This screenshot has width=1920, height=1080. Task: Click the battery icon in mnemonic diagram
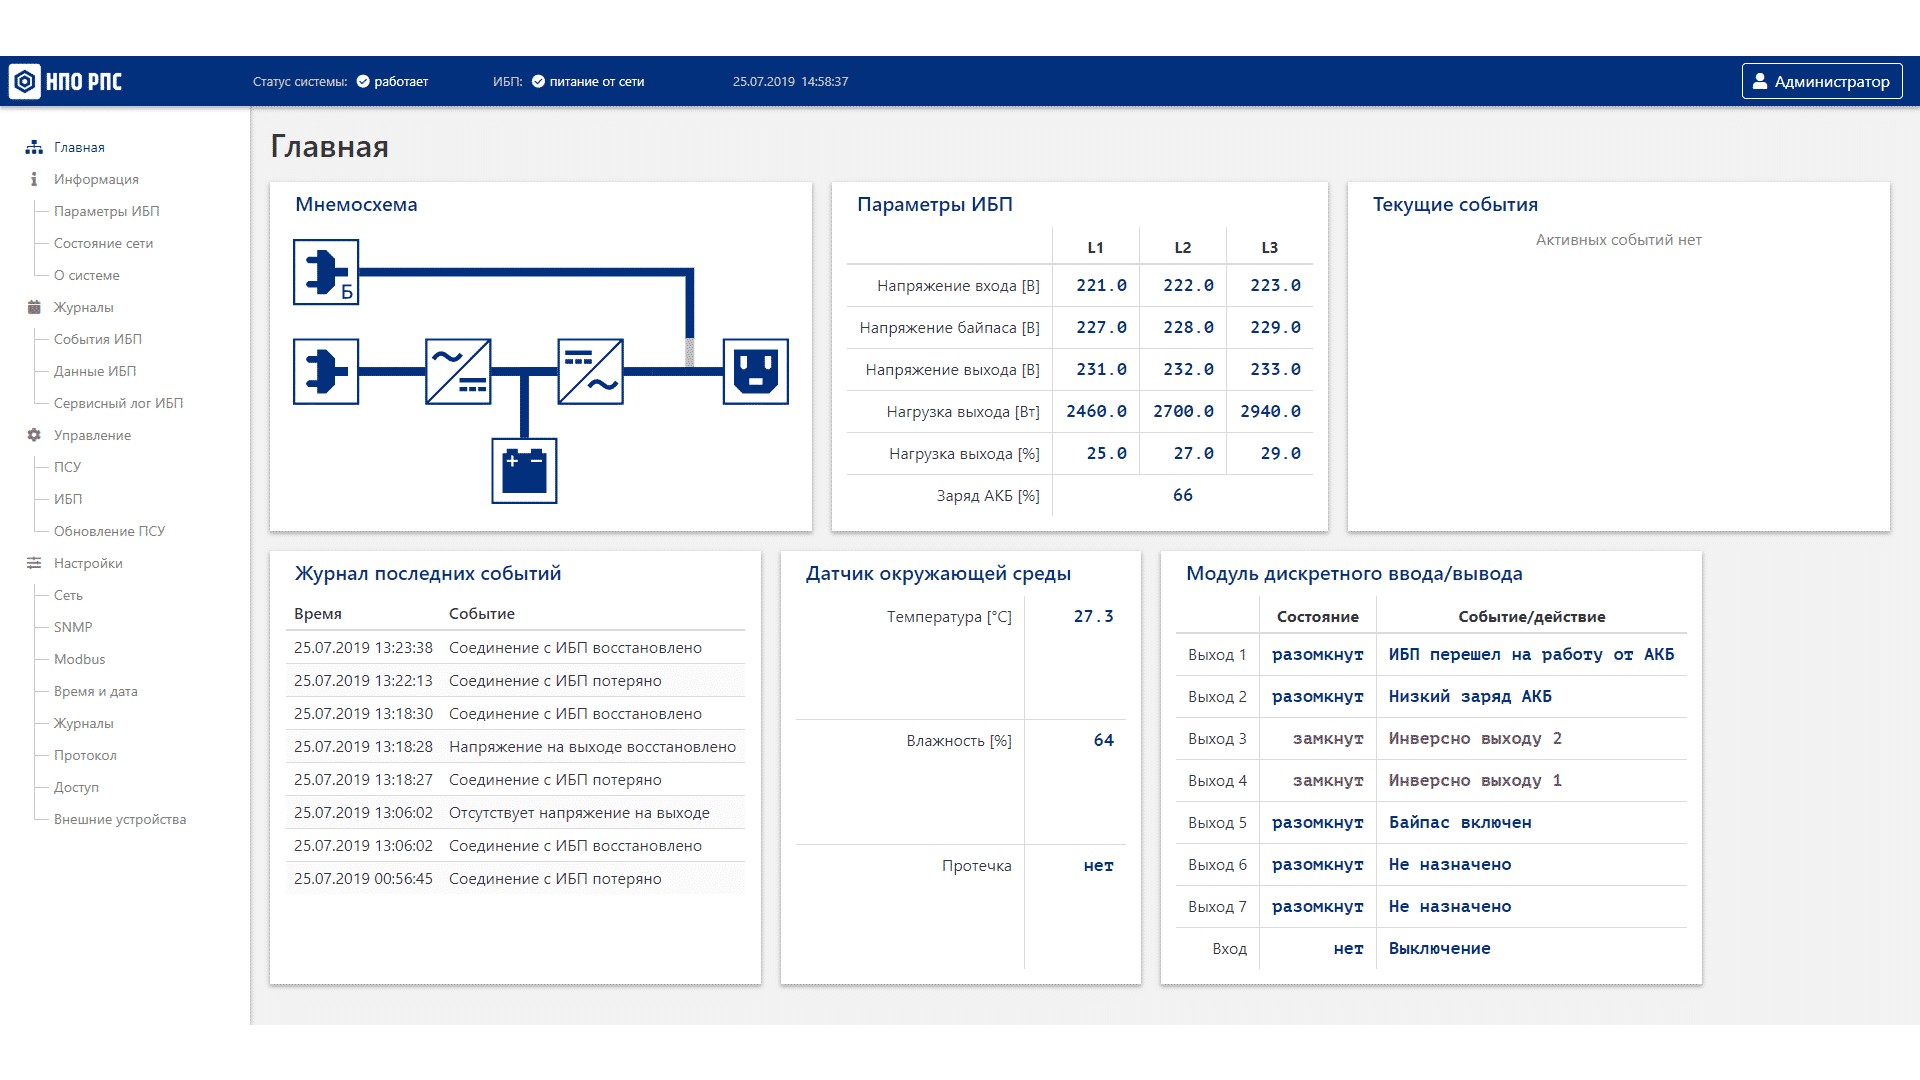(524, 471)
